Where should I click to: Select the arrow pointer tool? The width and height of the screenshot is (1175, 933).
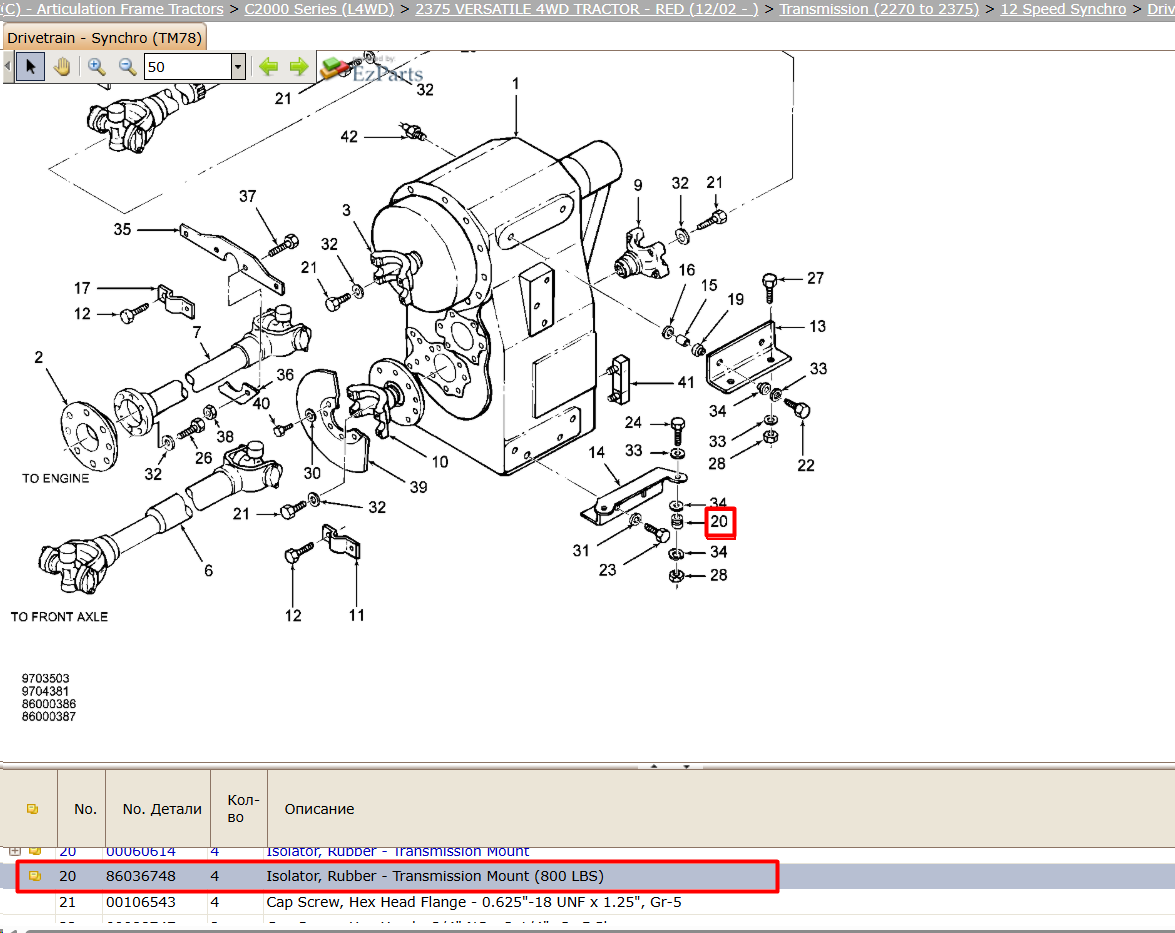[x=31, y=67]
